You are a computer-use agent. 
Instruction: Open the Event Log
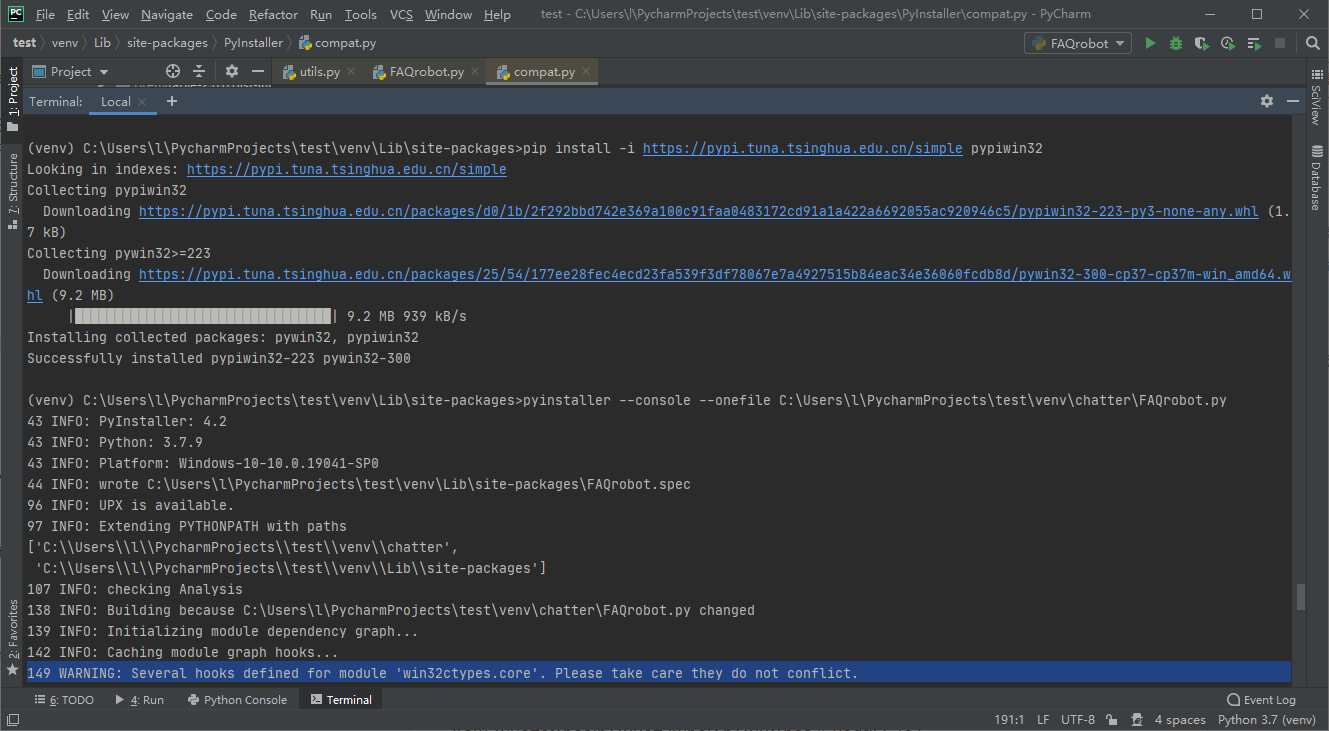[1261, 700]
